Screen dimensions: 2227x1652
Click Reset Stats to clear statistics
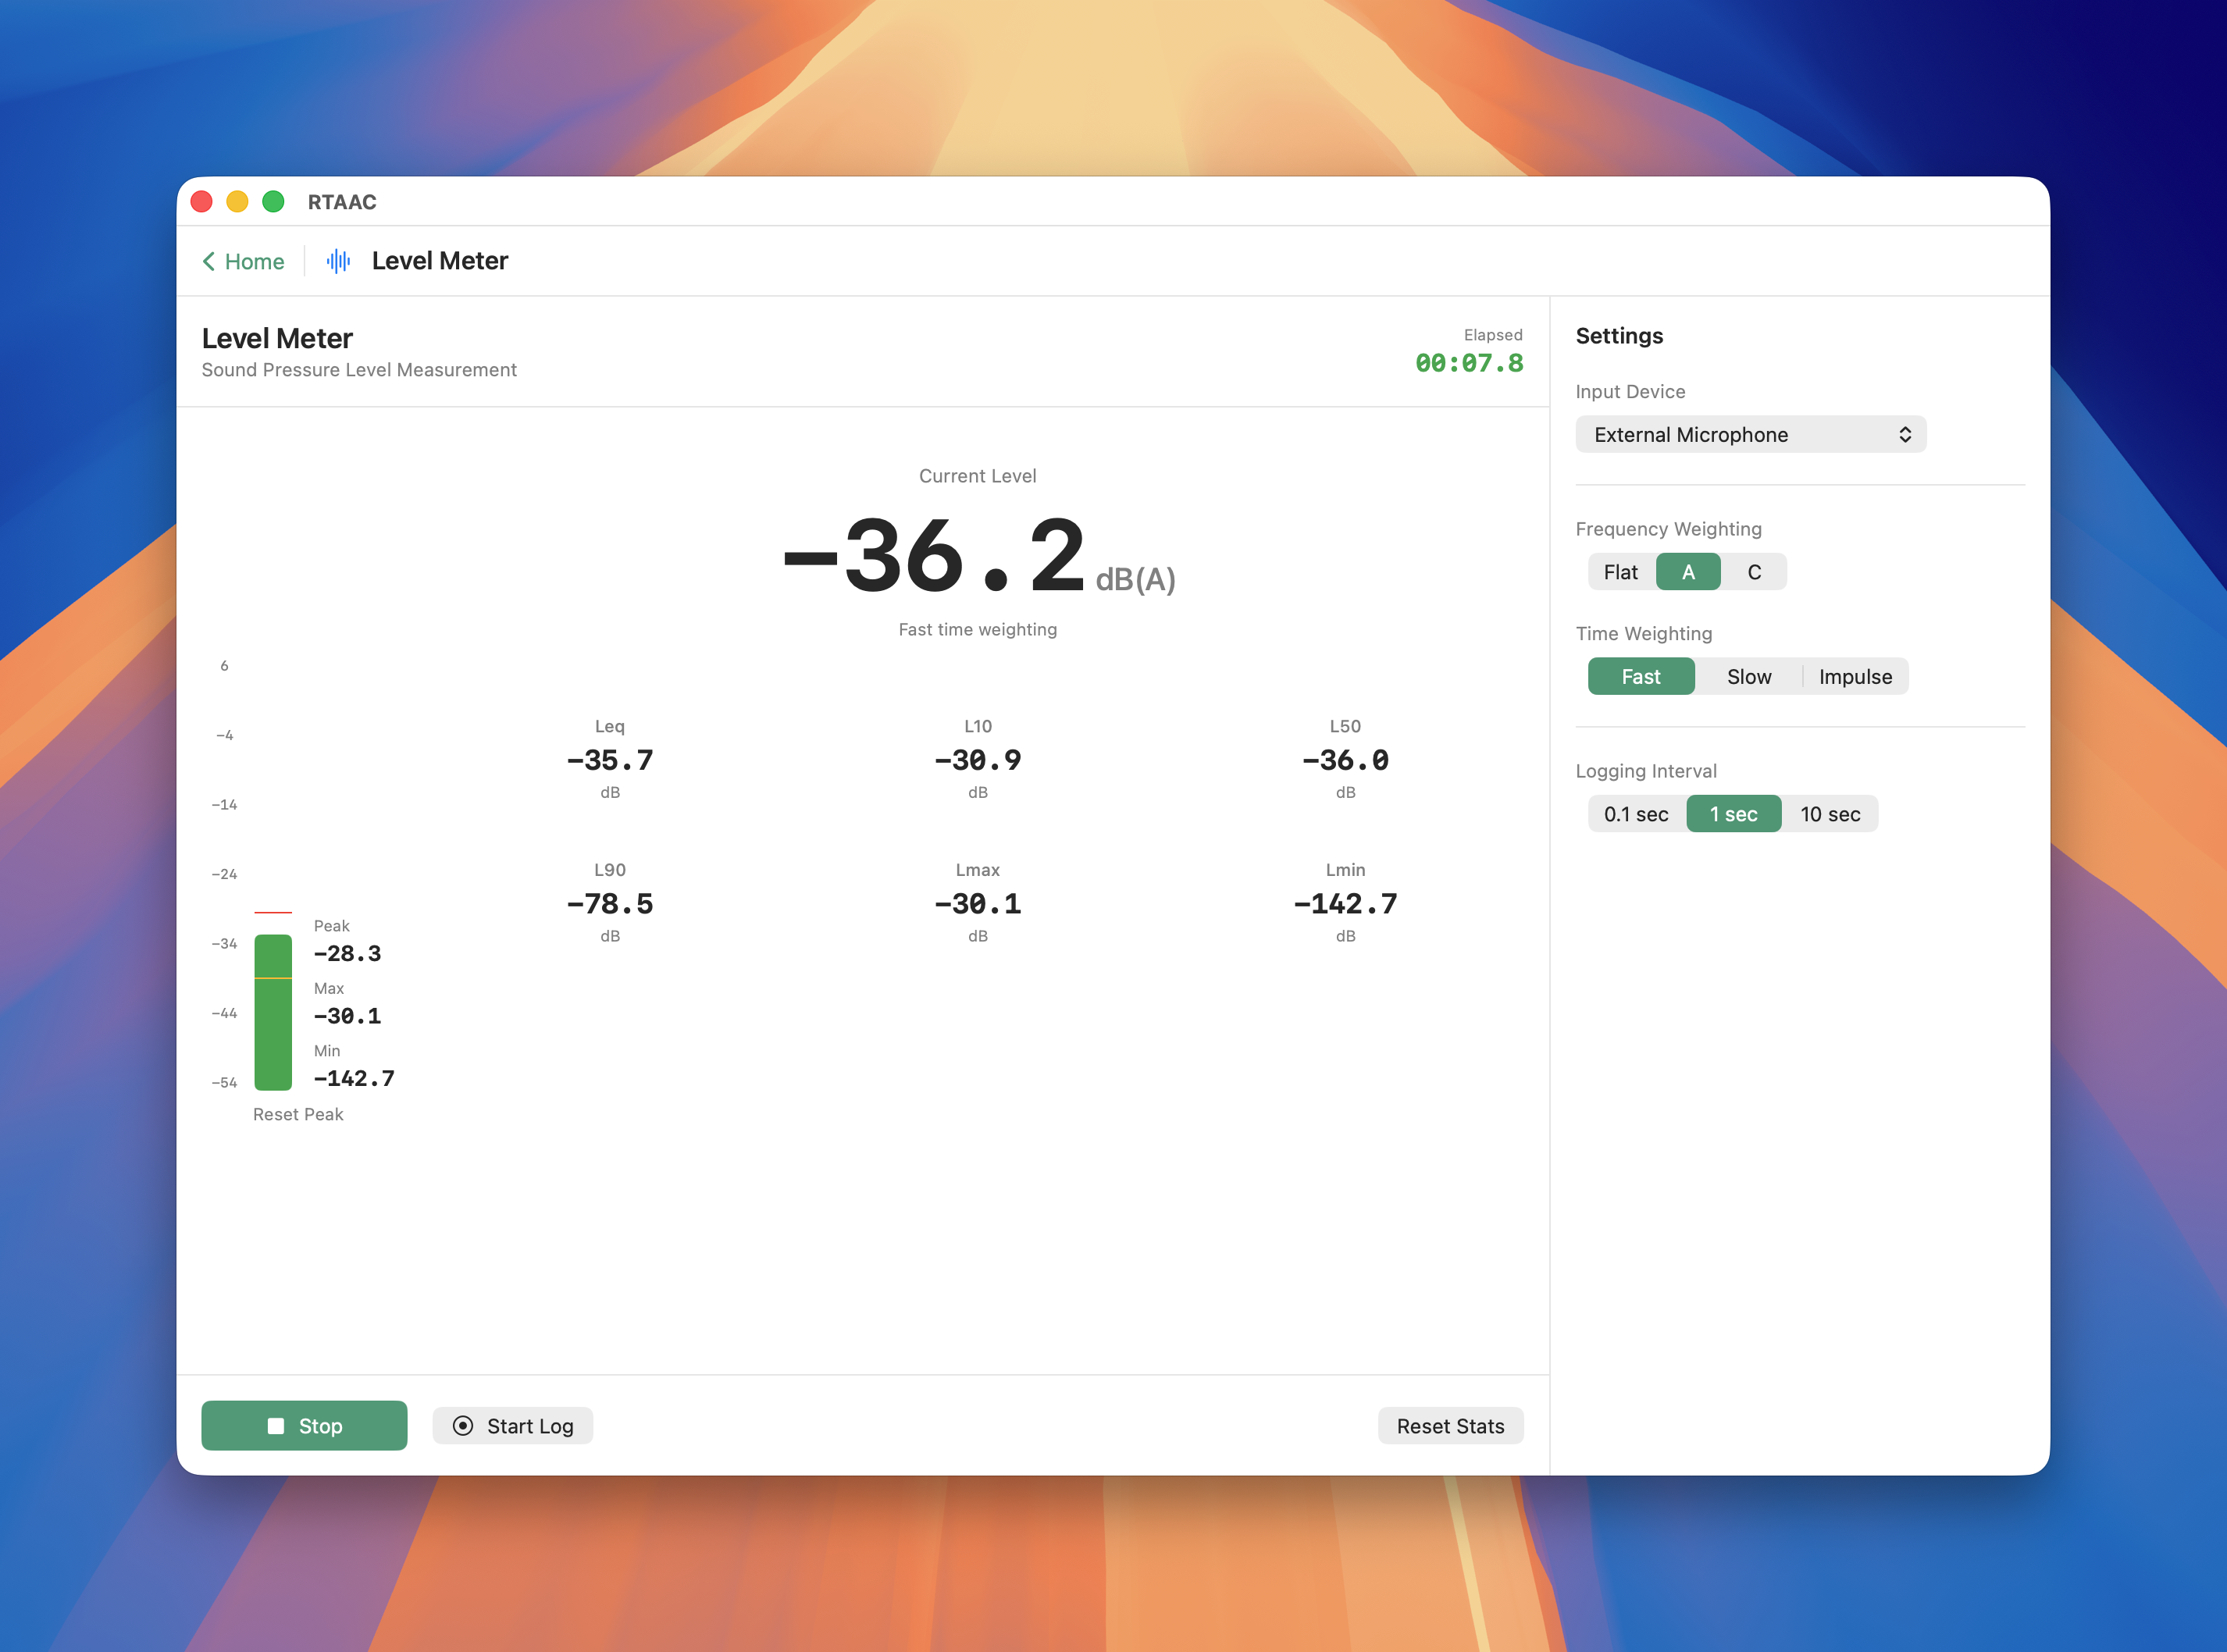pyautogui.click(x=1450, y=1425)
